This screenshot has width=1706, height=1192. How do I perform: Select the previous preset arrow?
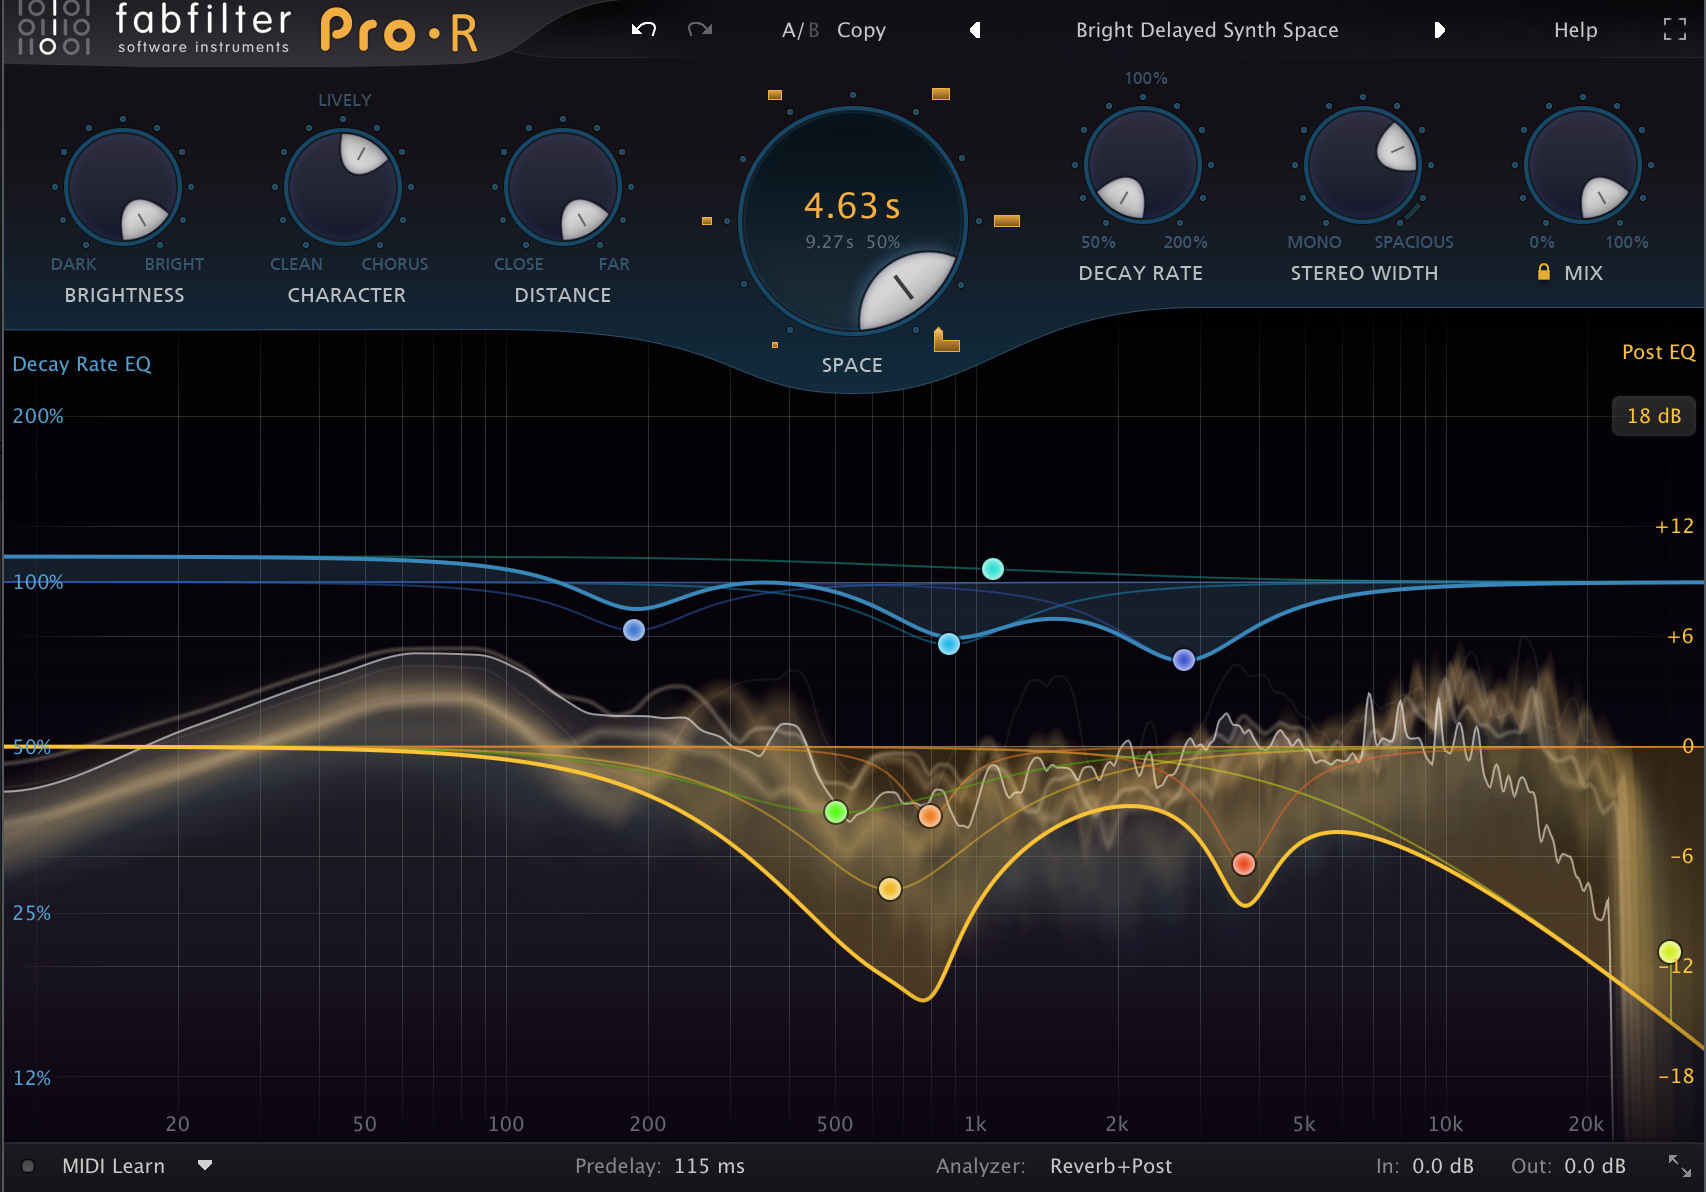tap(975, 30)
